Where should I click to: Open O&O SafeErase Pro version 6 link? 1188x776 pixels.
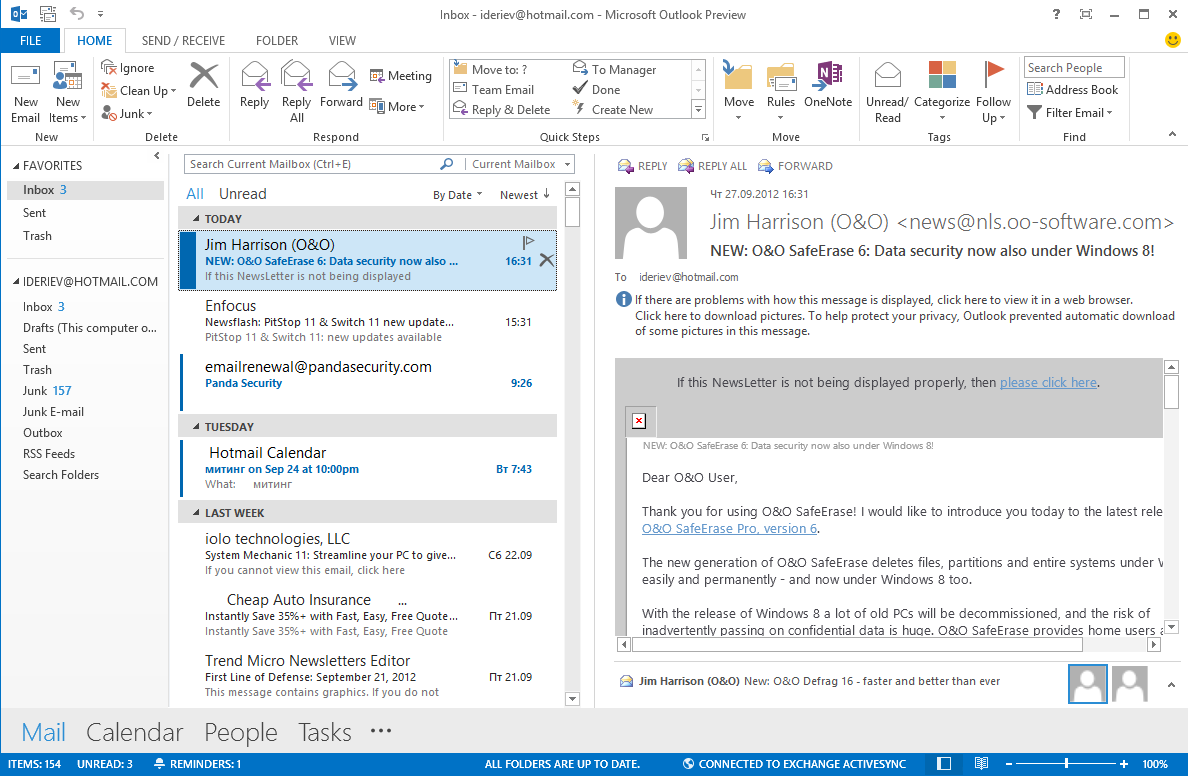[729, 529]
